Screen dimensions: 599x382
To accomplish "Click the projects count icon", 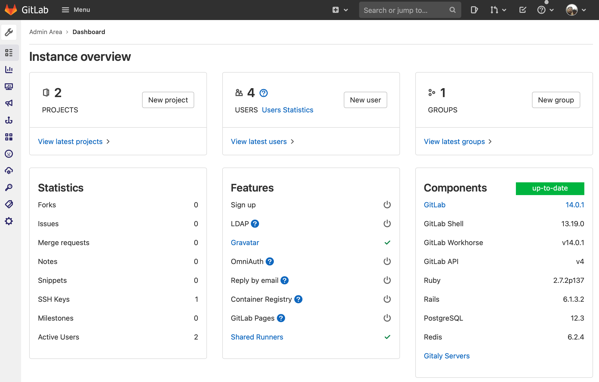I will pos(46,92).
